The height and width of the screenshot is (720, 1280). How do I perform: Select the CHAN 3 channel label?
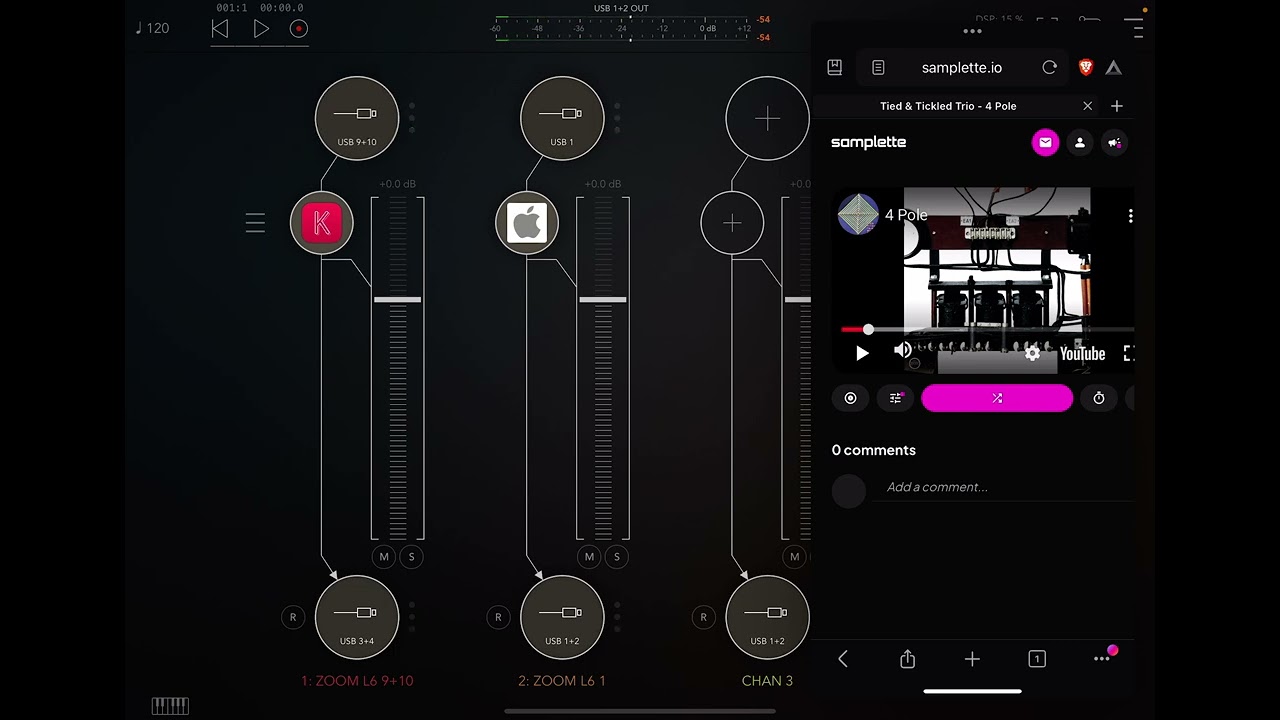(x=767, y=681)
